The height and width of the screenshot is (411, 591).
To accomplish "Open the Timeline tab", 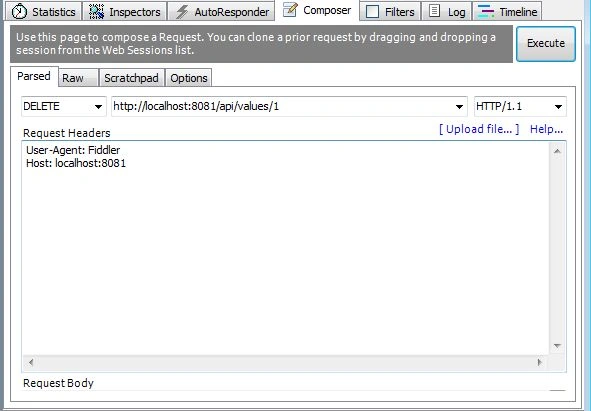I will coord(507,12).
